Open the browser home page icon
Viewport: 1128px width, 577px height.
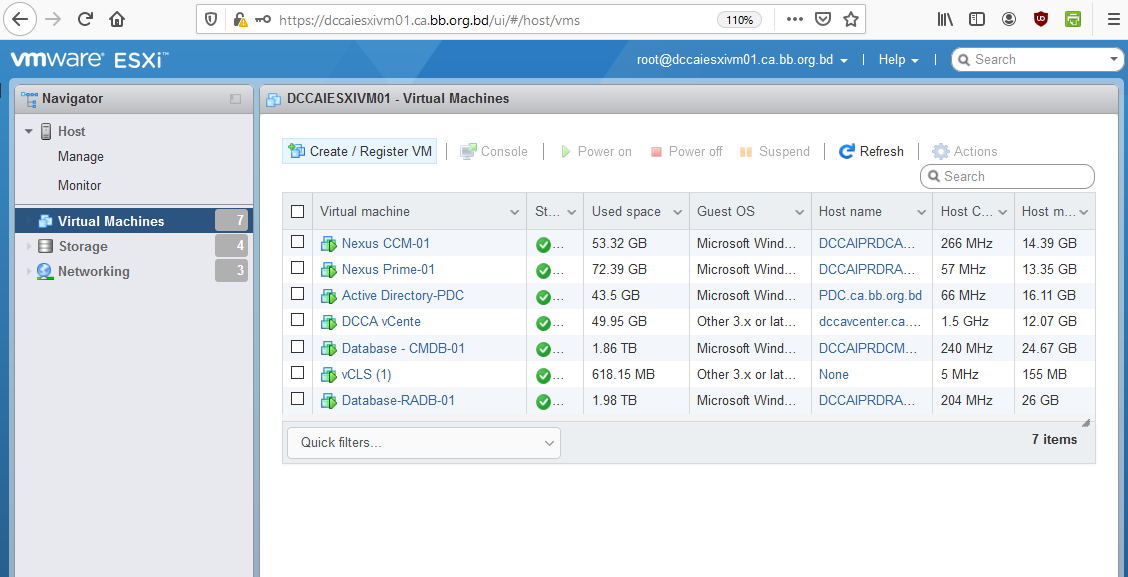click(117, 19)
